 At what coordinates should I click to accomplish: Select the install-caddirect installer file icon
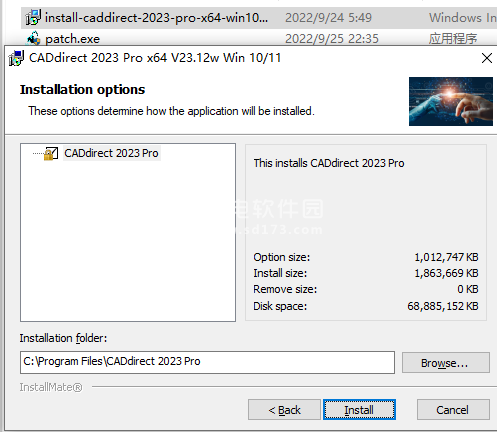[x=33, y=18]
